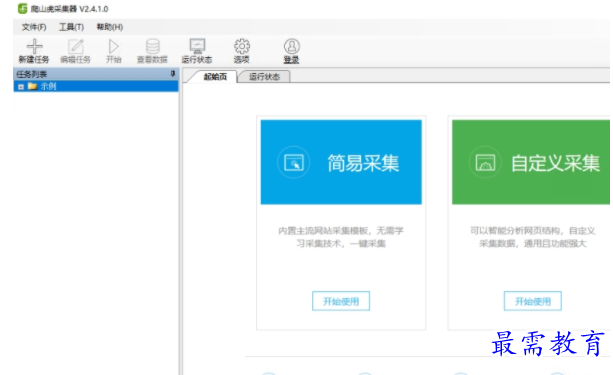
Task: Select the 起始页 tab
Action: (215, 77)
